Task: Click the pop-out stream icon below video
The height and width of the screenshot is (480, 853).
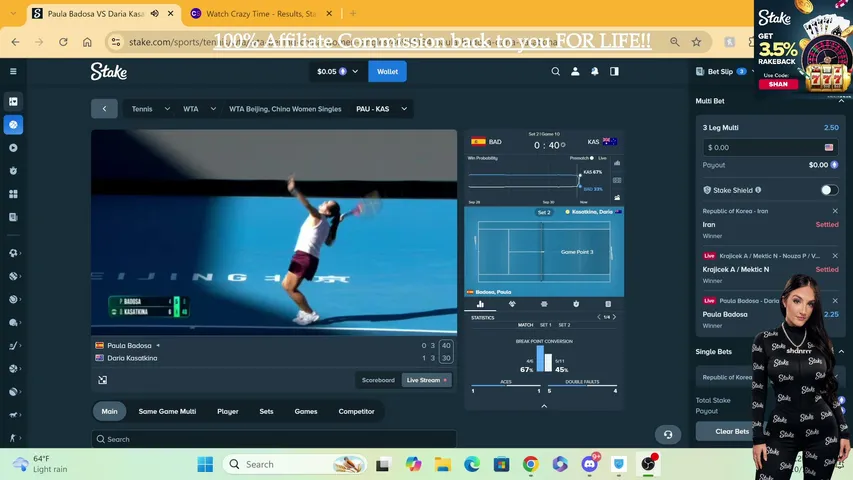Action: pyautogui.click(x=102, y=380)
